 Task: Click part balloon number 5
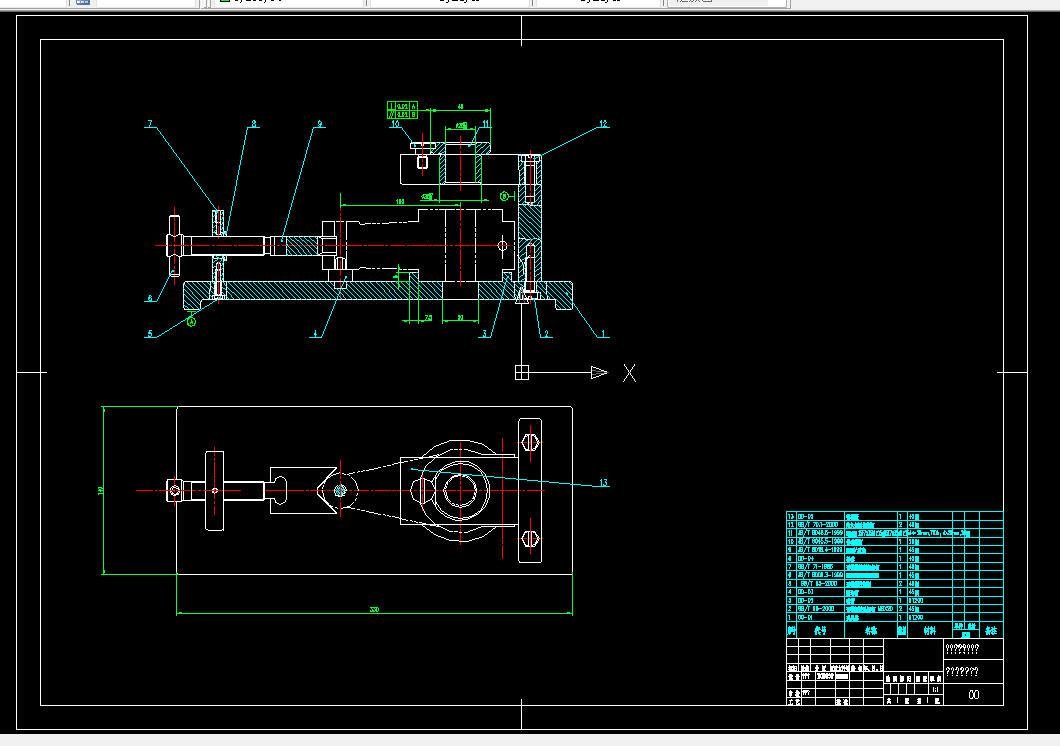[x=150, y=333]
